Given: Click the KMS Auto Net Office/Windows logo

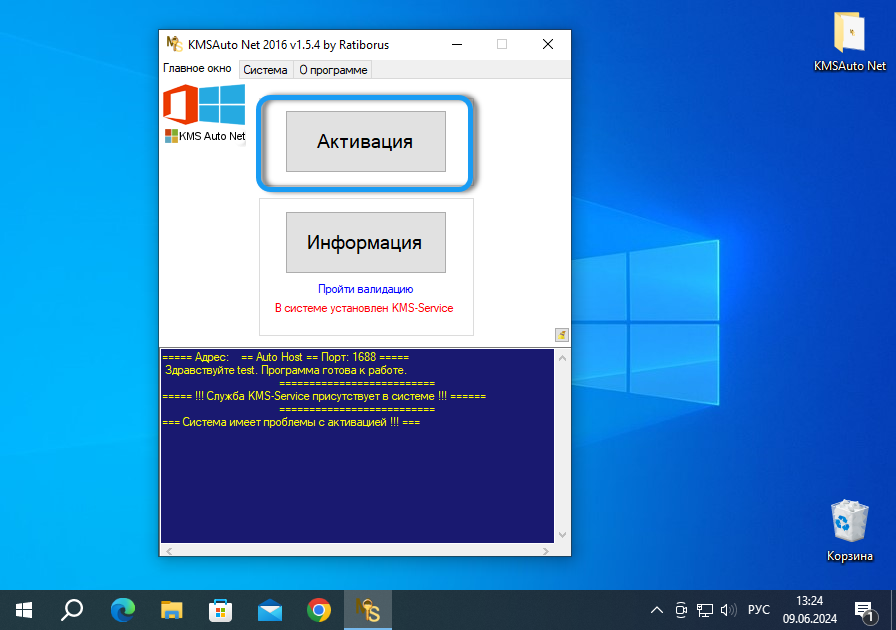Looking at the screenshot, I should coord(205,114).
